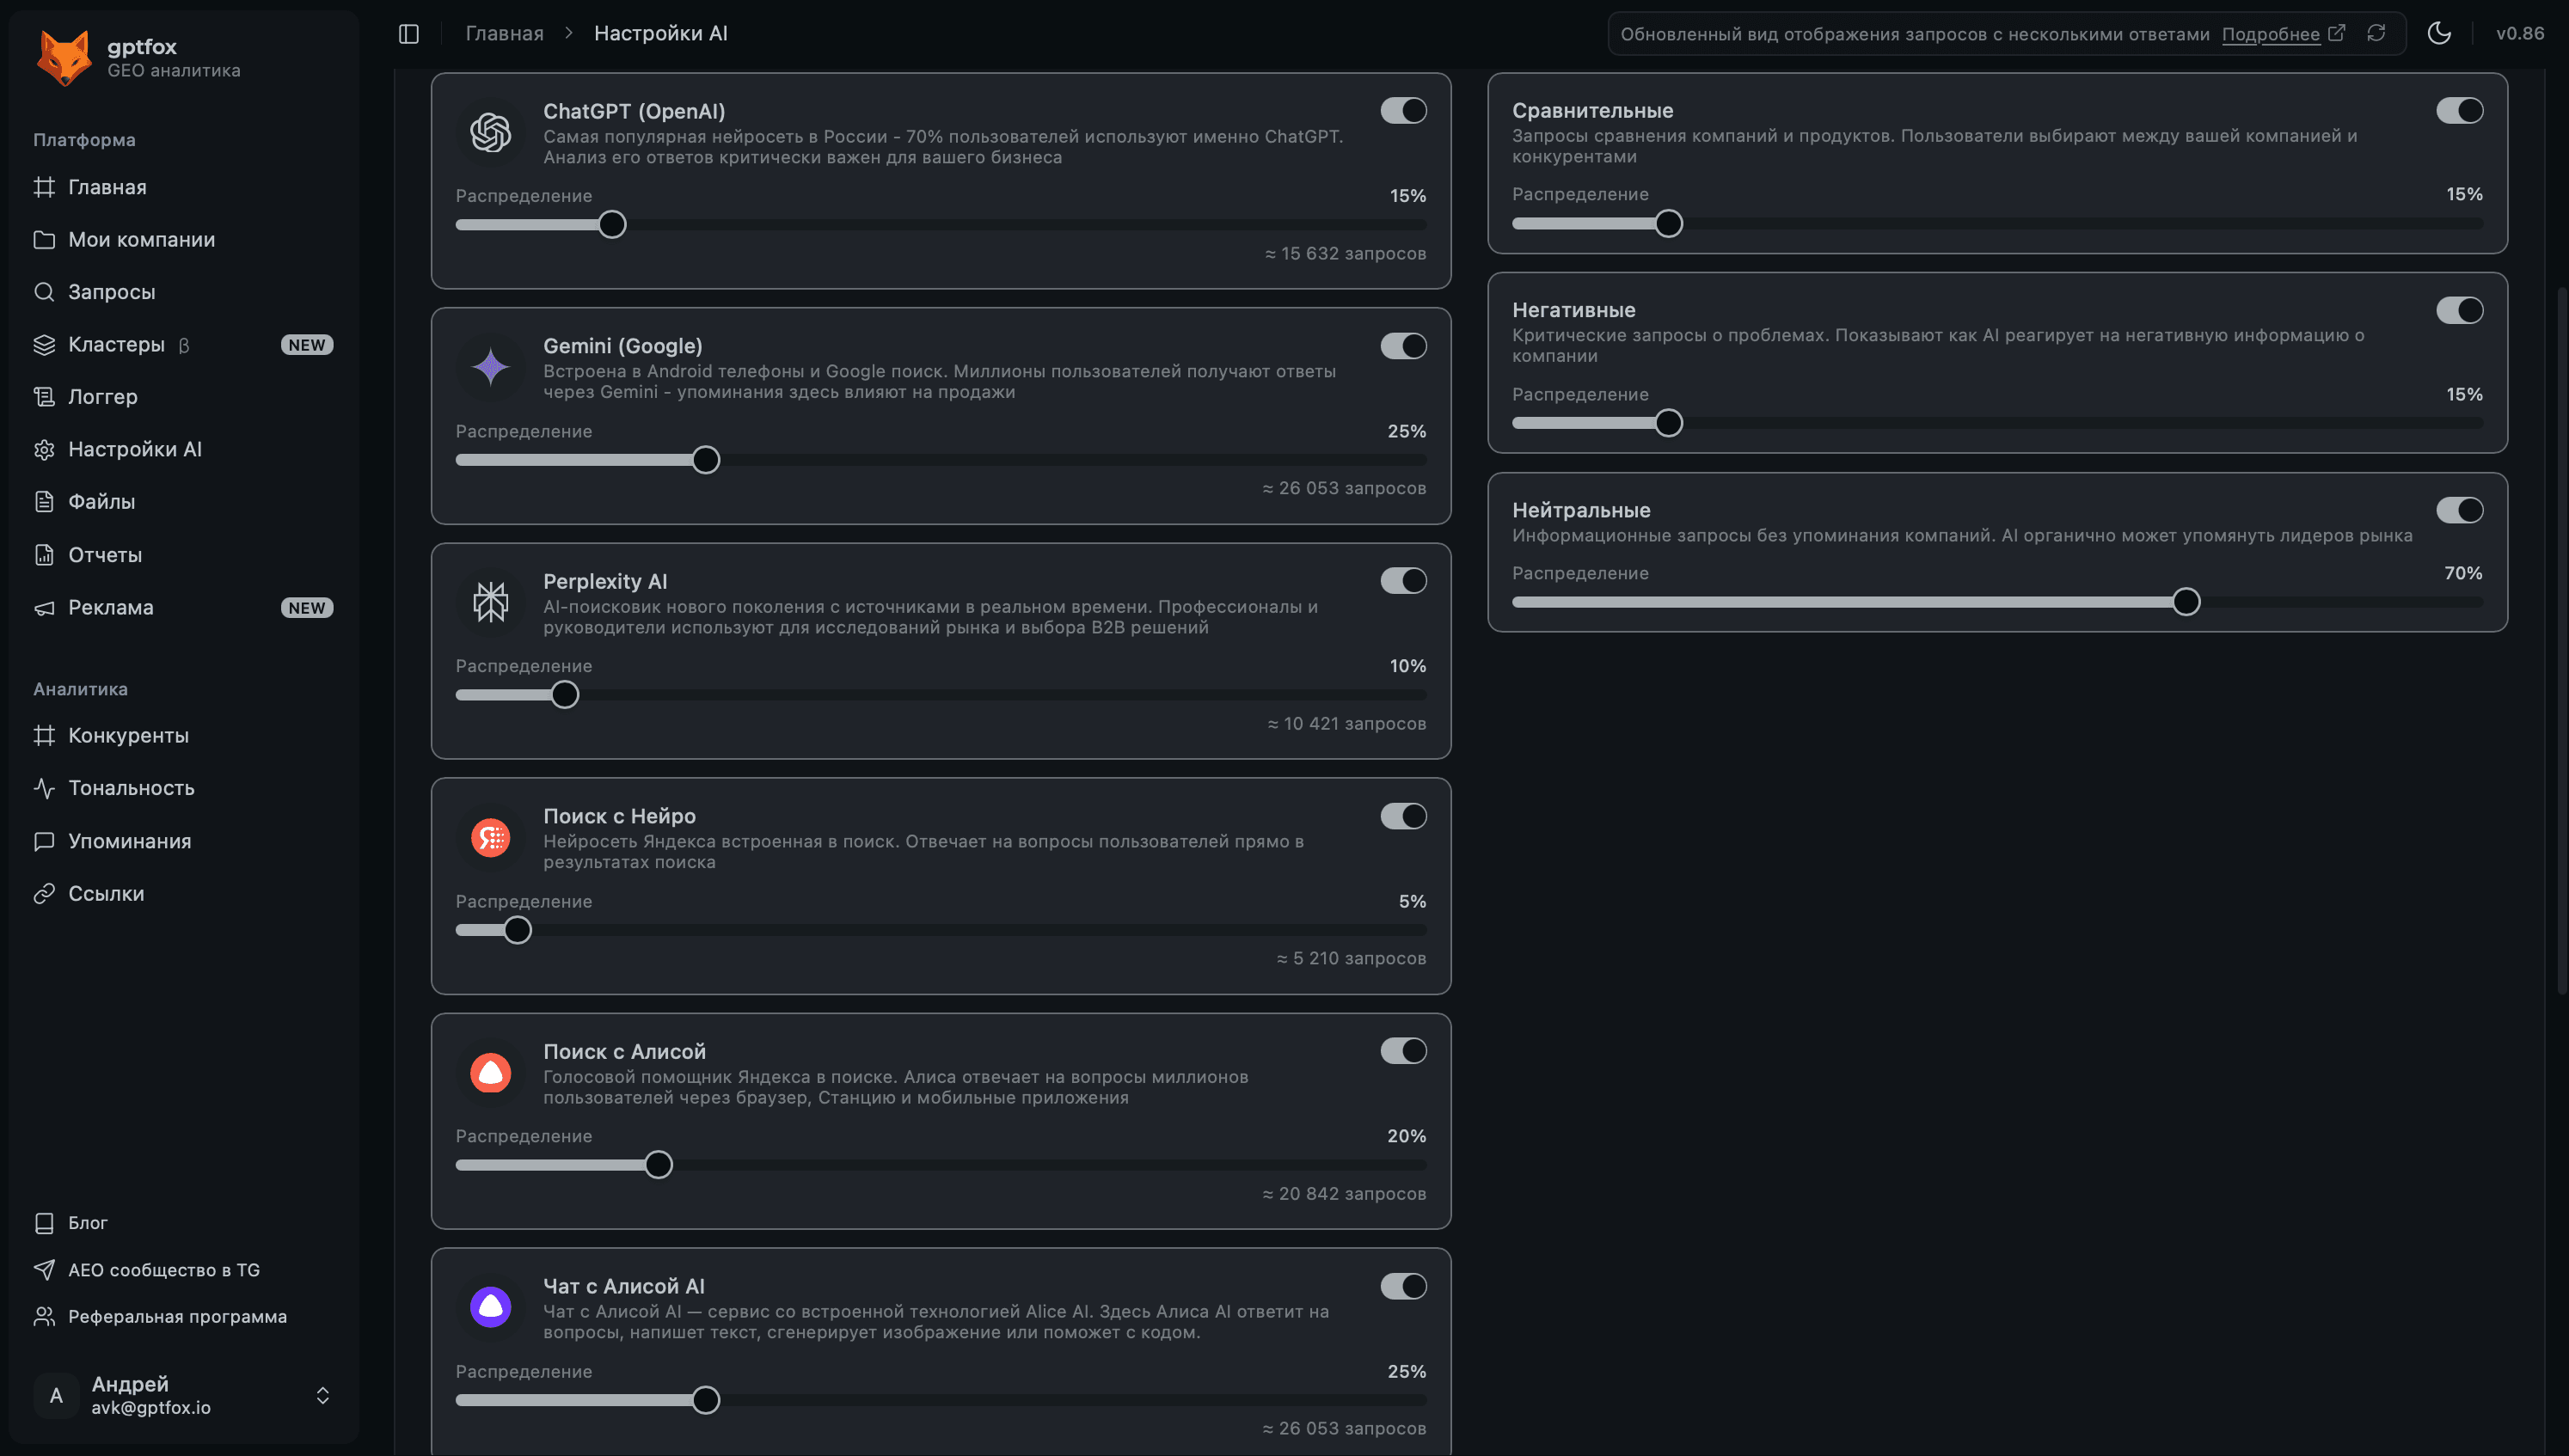Open the Реферальная программа page

click(177, 1316)
